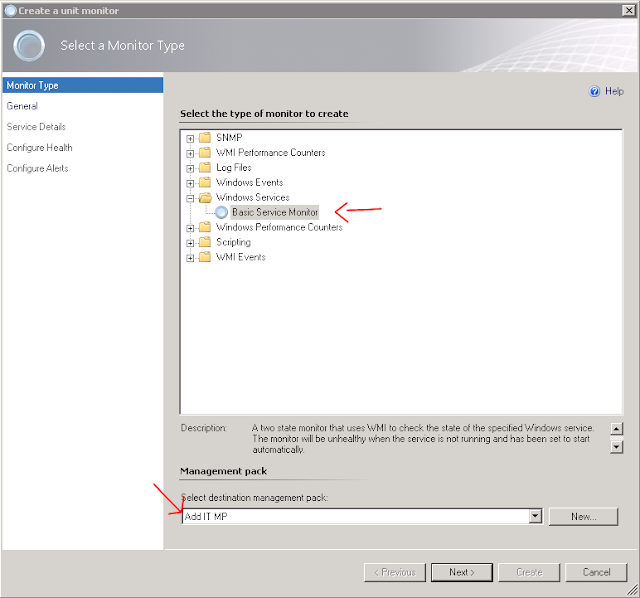Cancel the unit monitor wizard
Image resolution: width=640 pixels, height=598 pixels.
tap(596, 572)
